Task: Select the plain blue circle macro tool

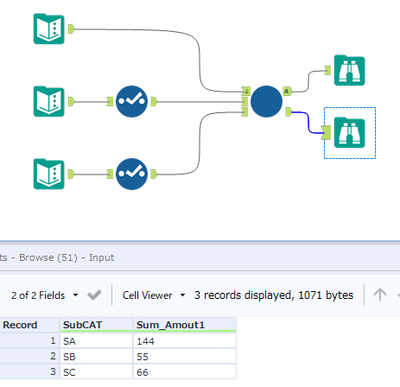Action: point(266,101)
